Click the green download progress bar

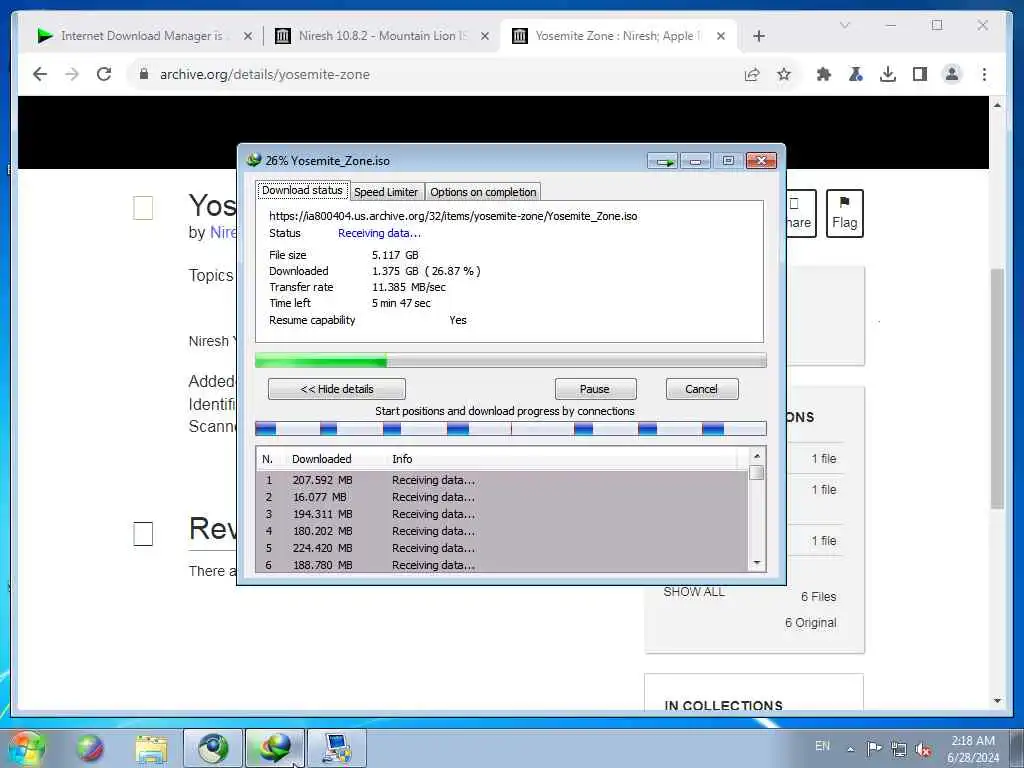pyautogui.click(x=510, y=360)
